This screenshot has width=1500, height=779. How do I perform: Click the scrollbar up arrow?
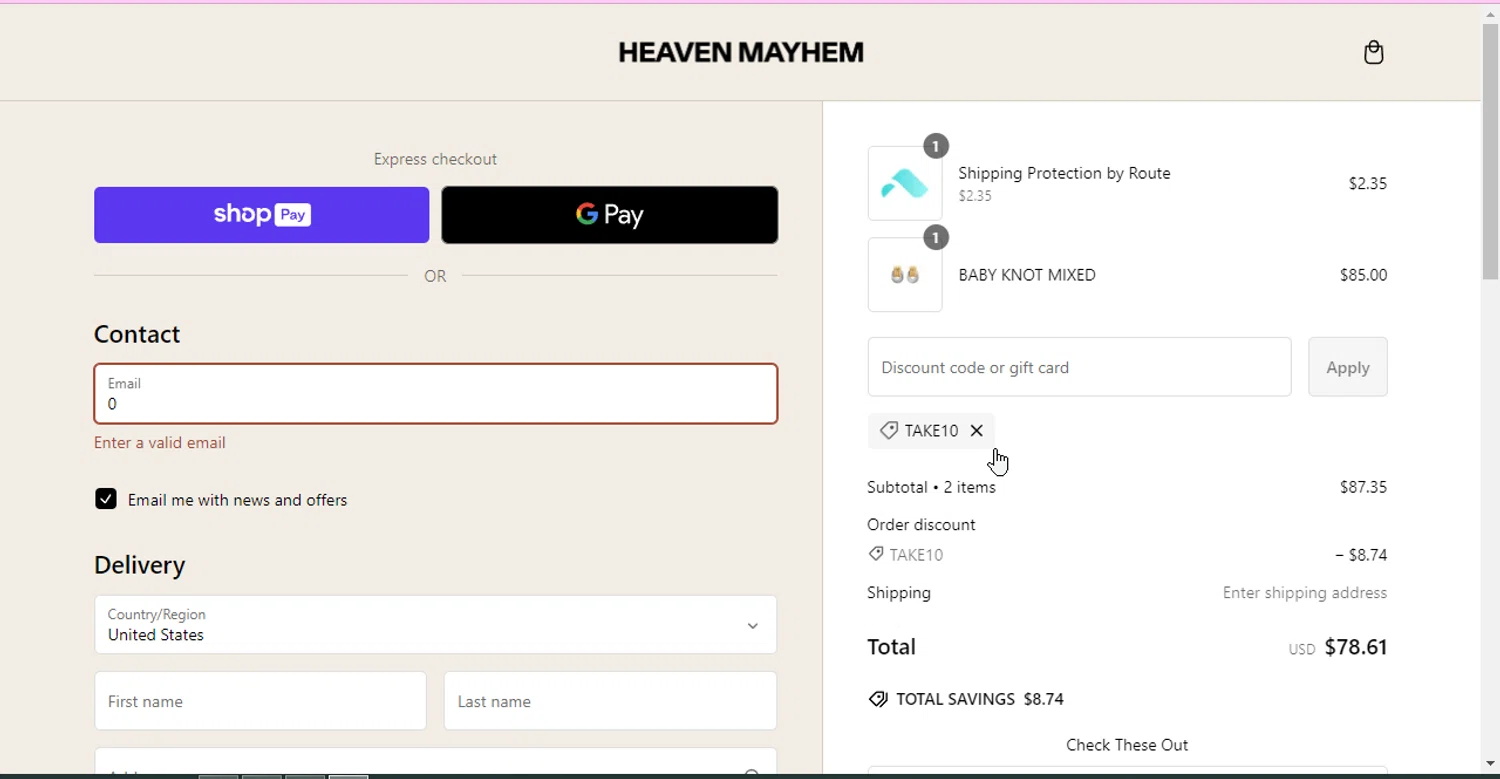[x=1491, y=15]
